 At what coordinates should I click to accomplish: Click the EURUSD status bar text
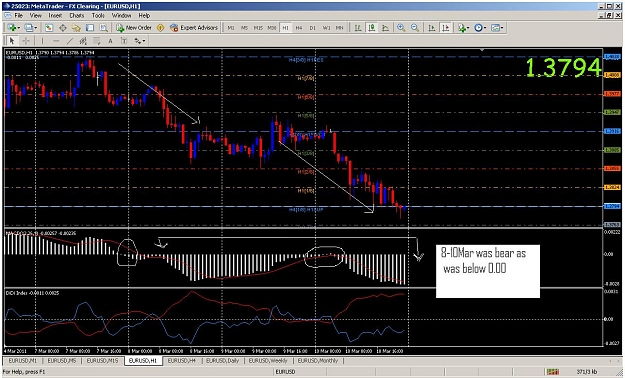[285, 372]
